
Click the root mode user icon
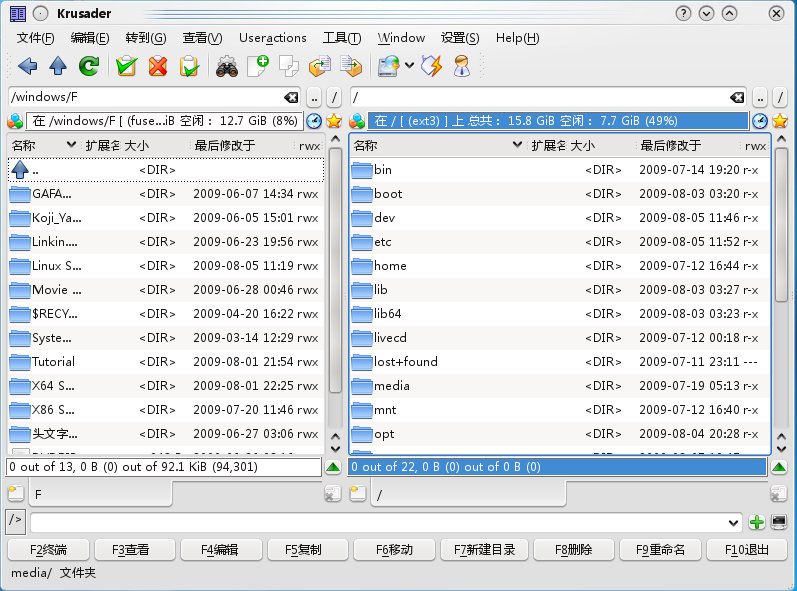coord(462,66)
